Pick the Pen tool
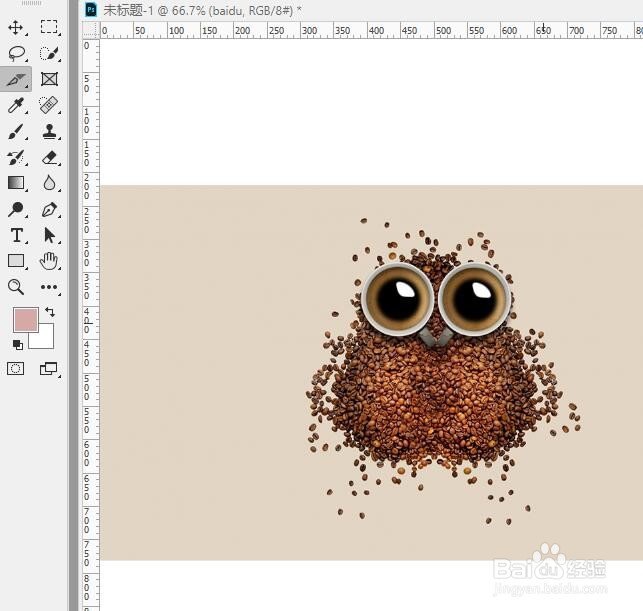 click(x=49, y=209)
